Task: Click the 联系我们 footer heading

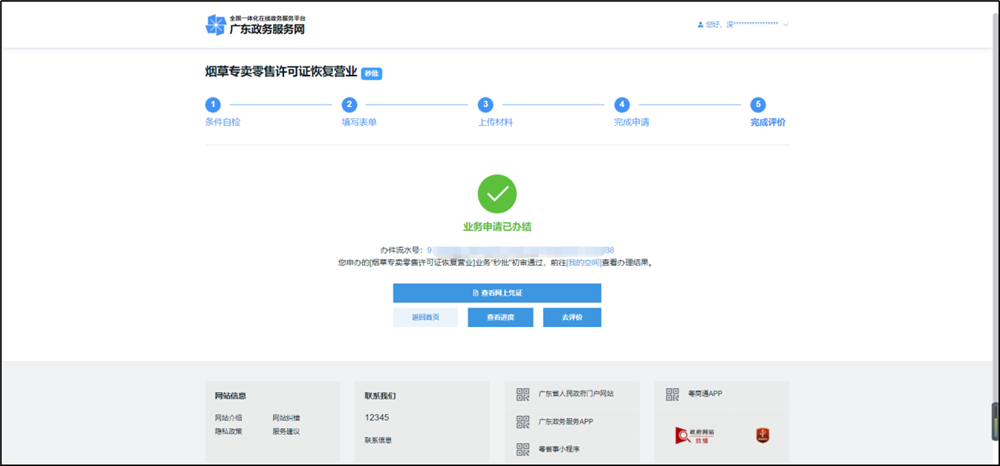Action: [380, 396]
